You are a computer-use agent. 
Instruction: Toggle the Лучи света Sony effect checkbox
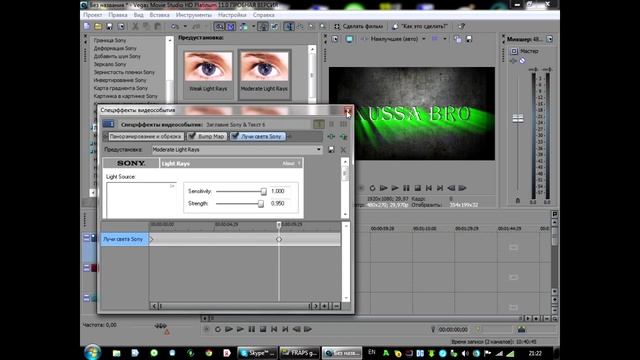click(235, 136)
